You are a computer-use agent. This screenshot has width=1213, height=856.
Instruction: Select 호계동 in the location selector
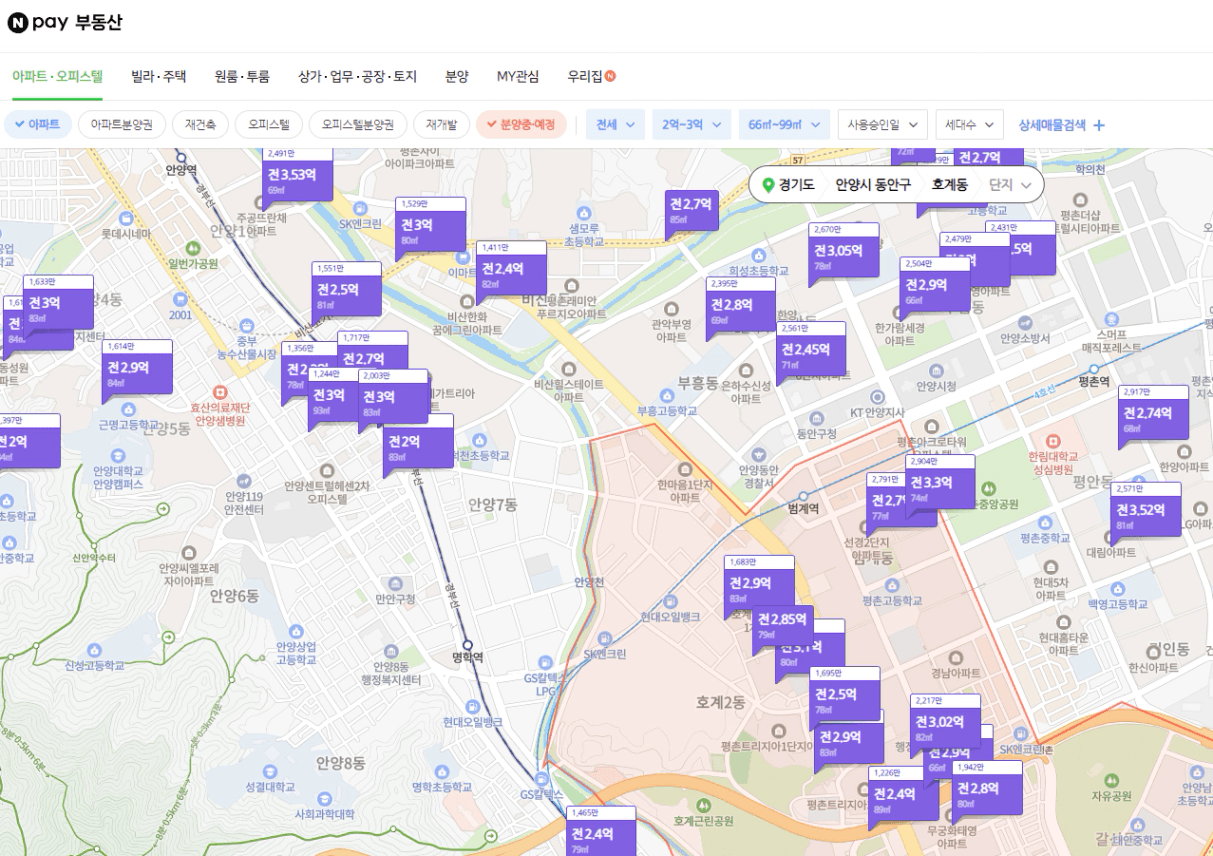tap(949, 185)
